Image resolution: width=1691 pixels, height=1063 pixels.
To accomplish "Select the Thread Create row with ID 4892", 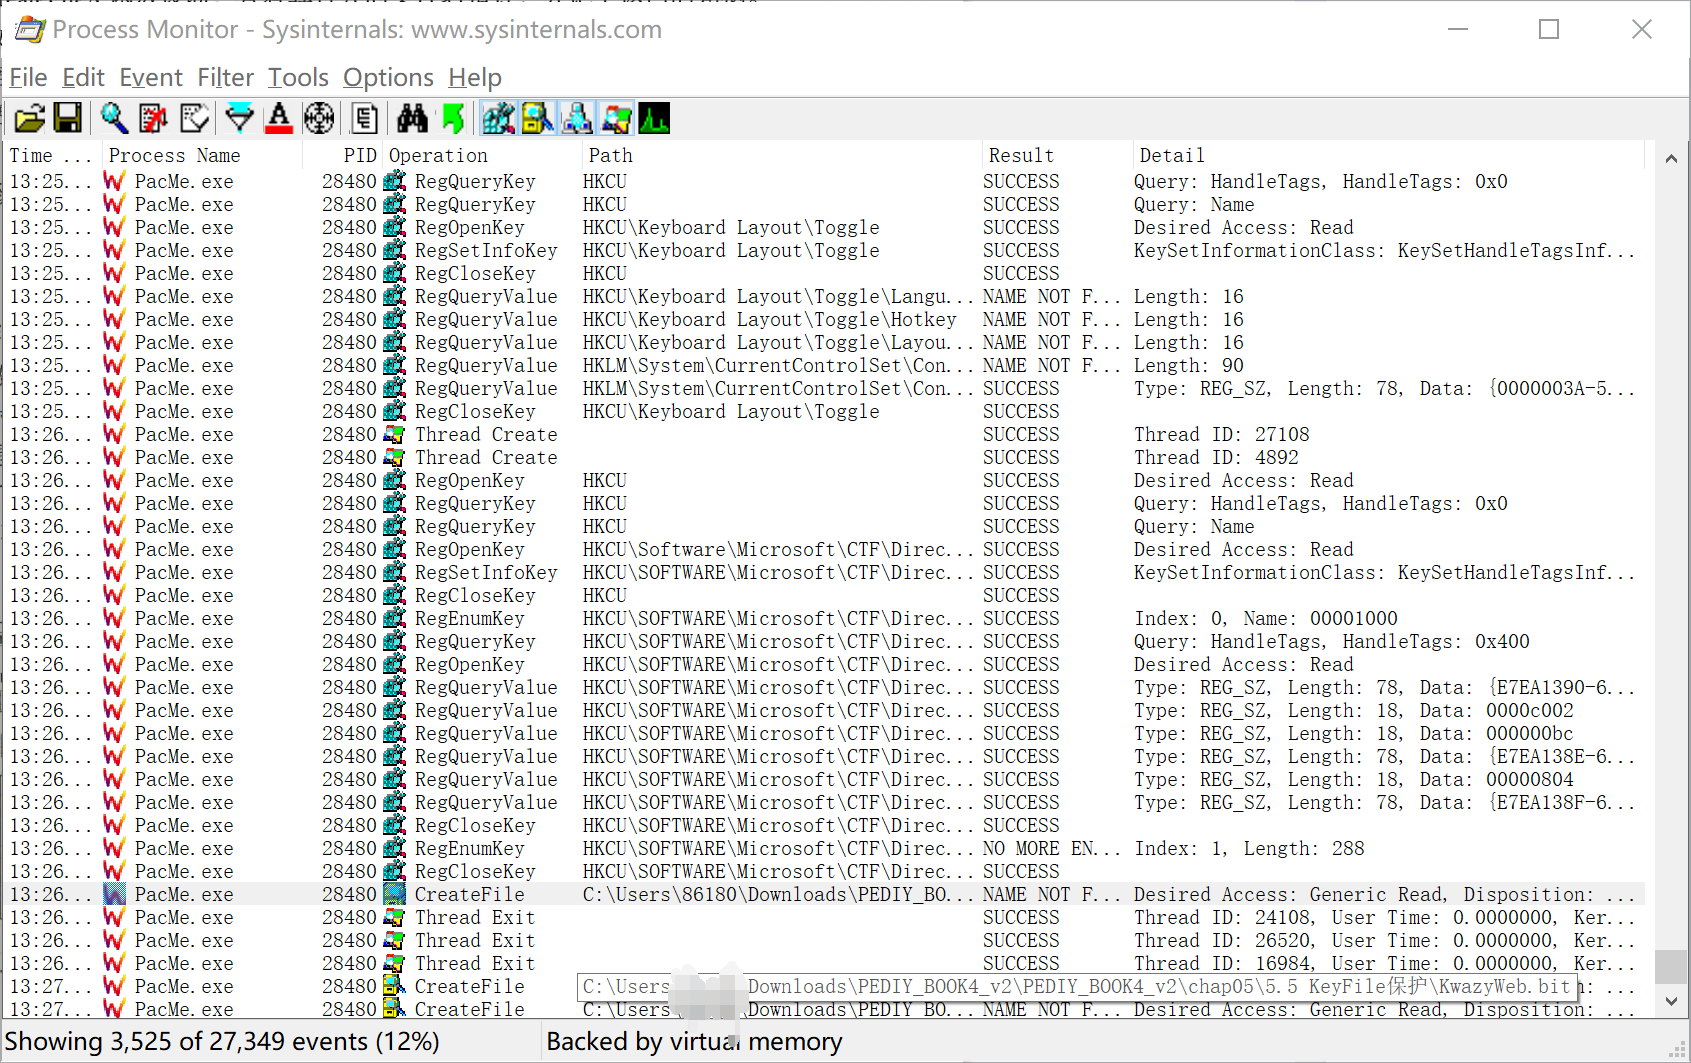I will (x=824, y=457).
